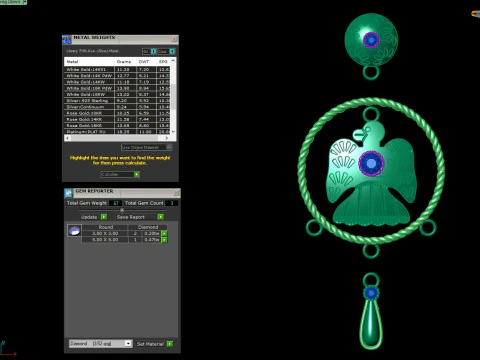
Task: Select the White Gold:14K PdW row
Action: point(117,76)
